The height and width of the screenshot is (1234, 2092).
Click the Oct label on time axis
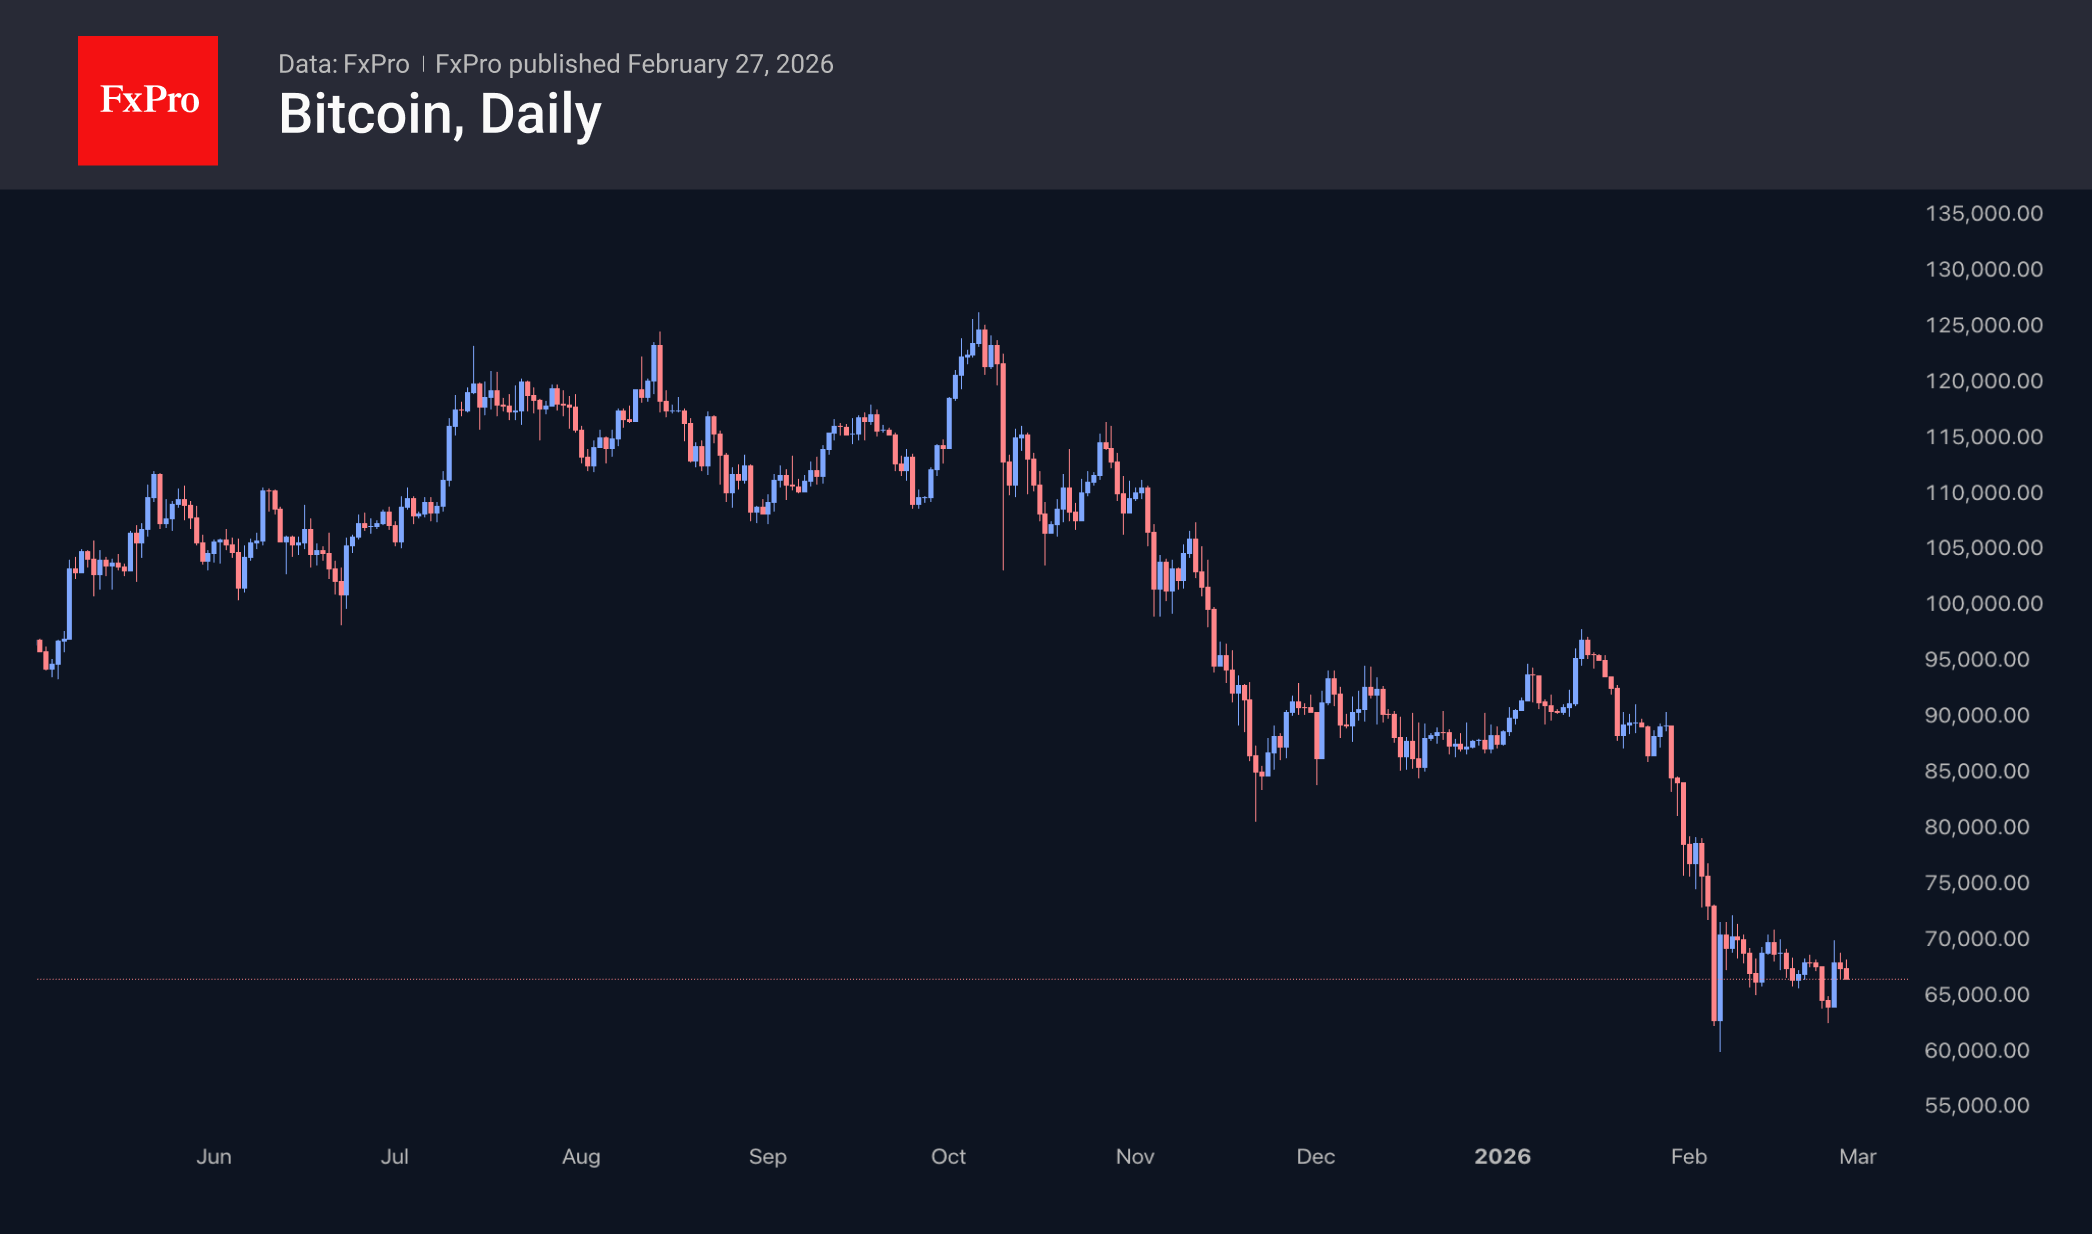click(948, 1156)
